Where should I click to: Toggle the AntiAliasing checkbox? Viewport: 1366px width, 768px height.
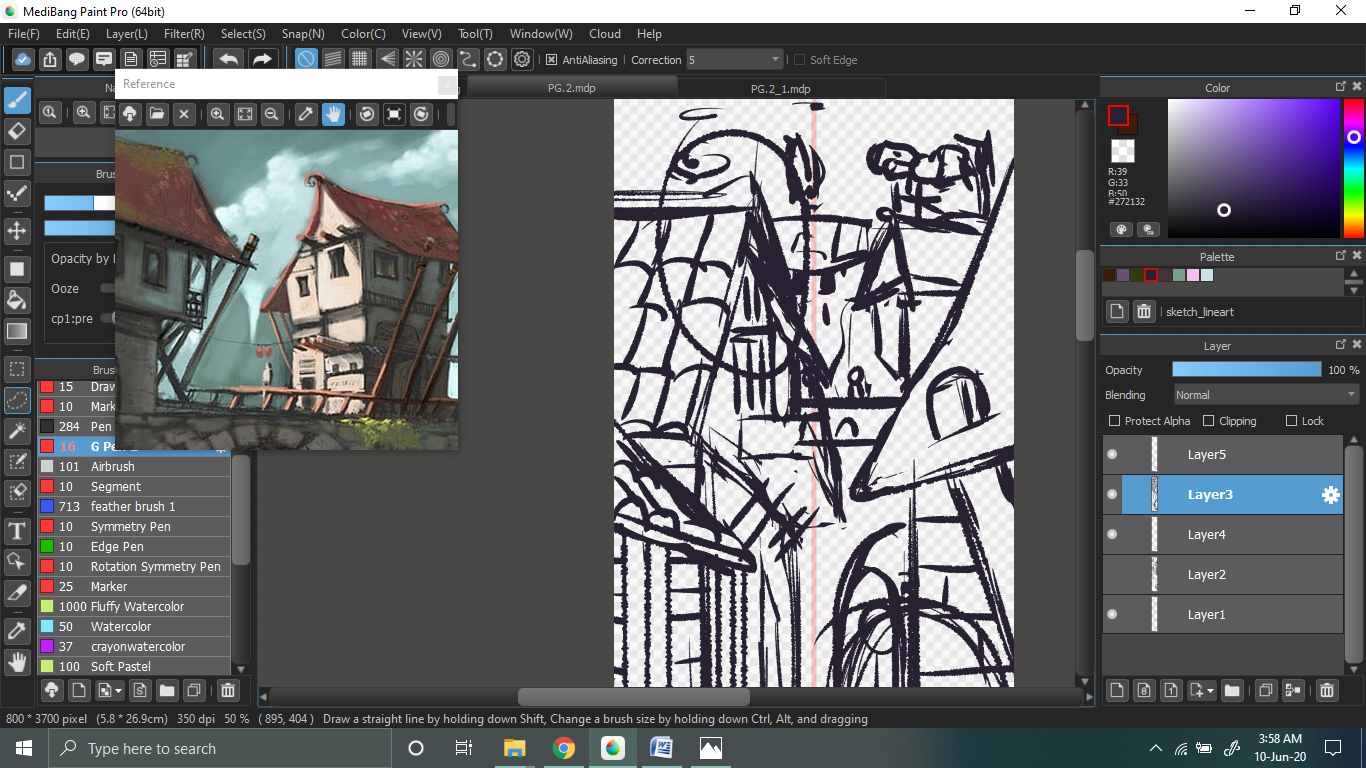pos(551,60)
